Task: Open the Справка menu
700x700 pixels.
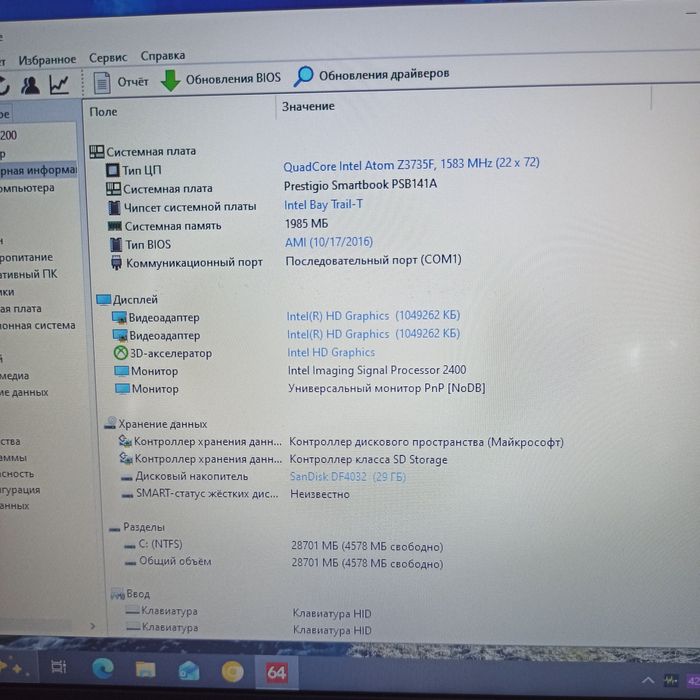Action: click(x=163, y=56)
